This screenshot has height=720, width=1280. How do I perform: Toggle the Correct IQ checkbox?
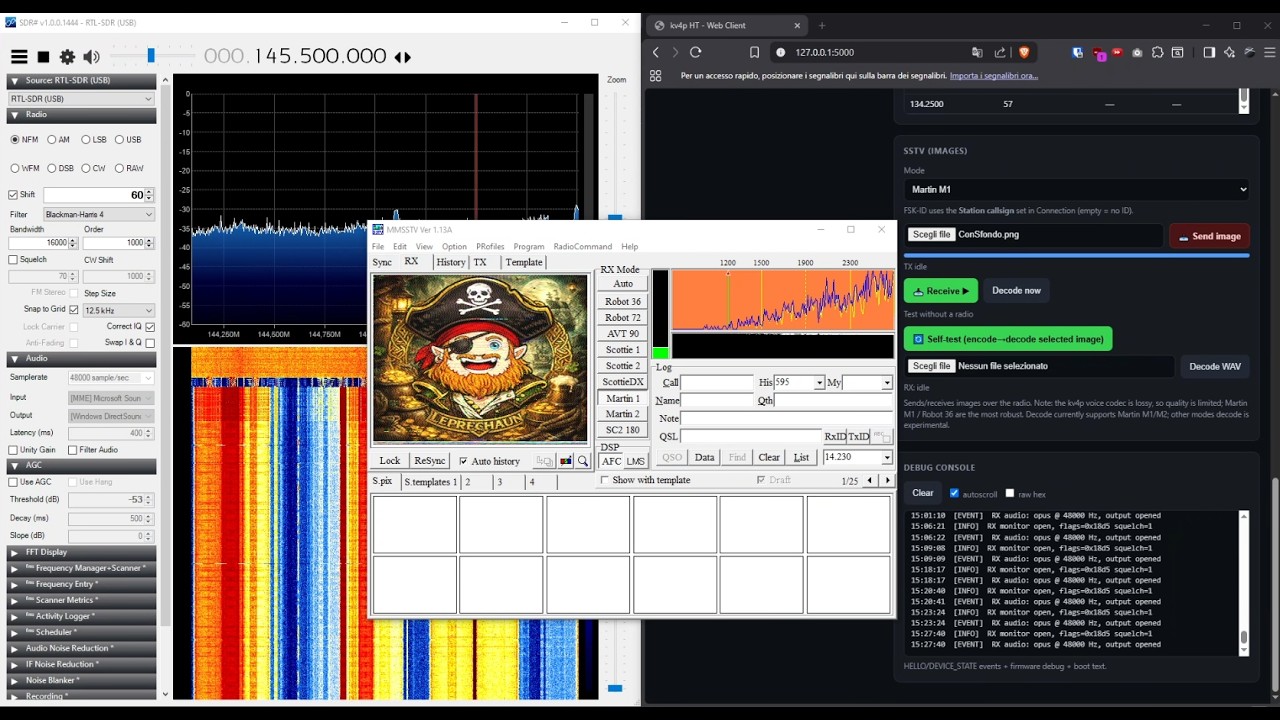tap(150, 327)
